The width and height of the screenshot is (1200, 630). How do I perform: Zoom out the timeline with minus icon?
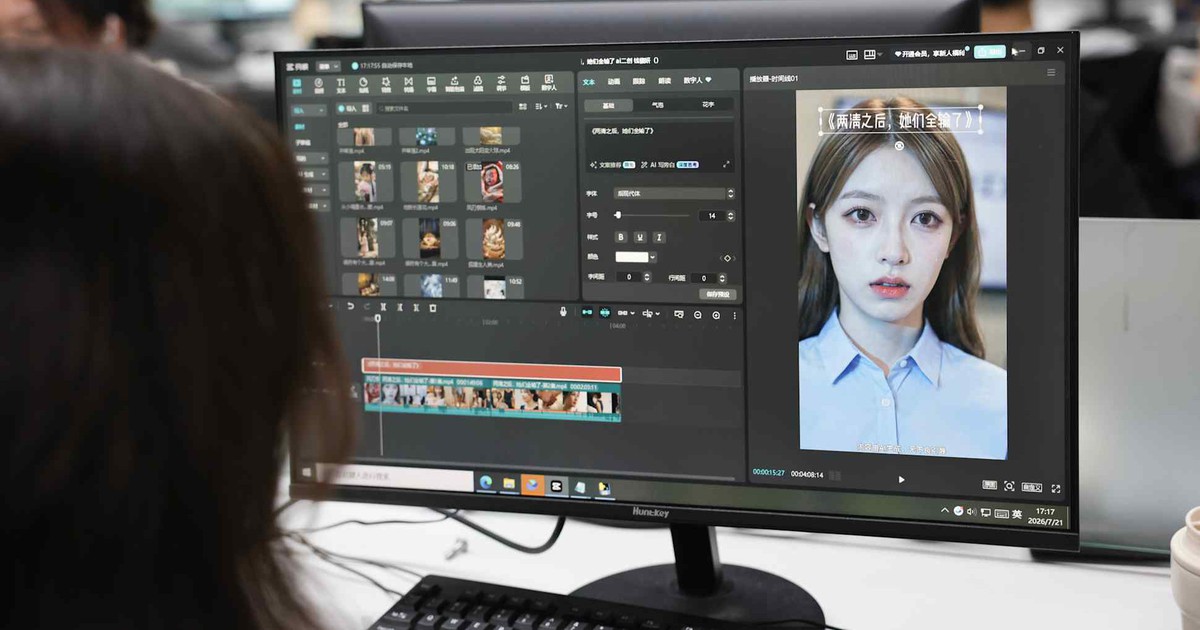pyautogui.click(x=698, y=315)
